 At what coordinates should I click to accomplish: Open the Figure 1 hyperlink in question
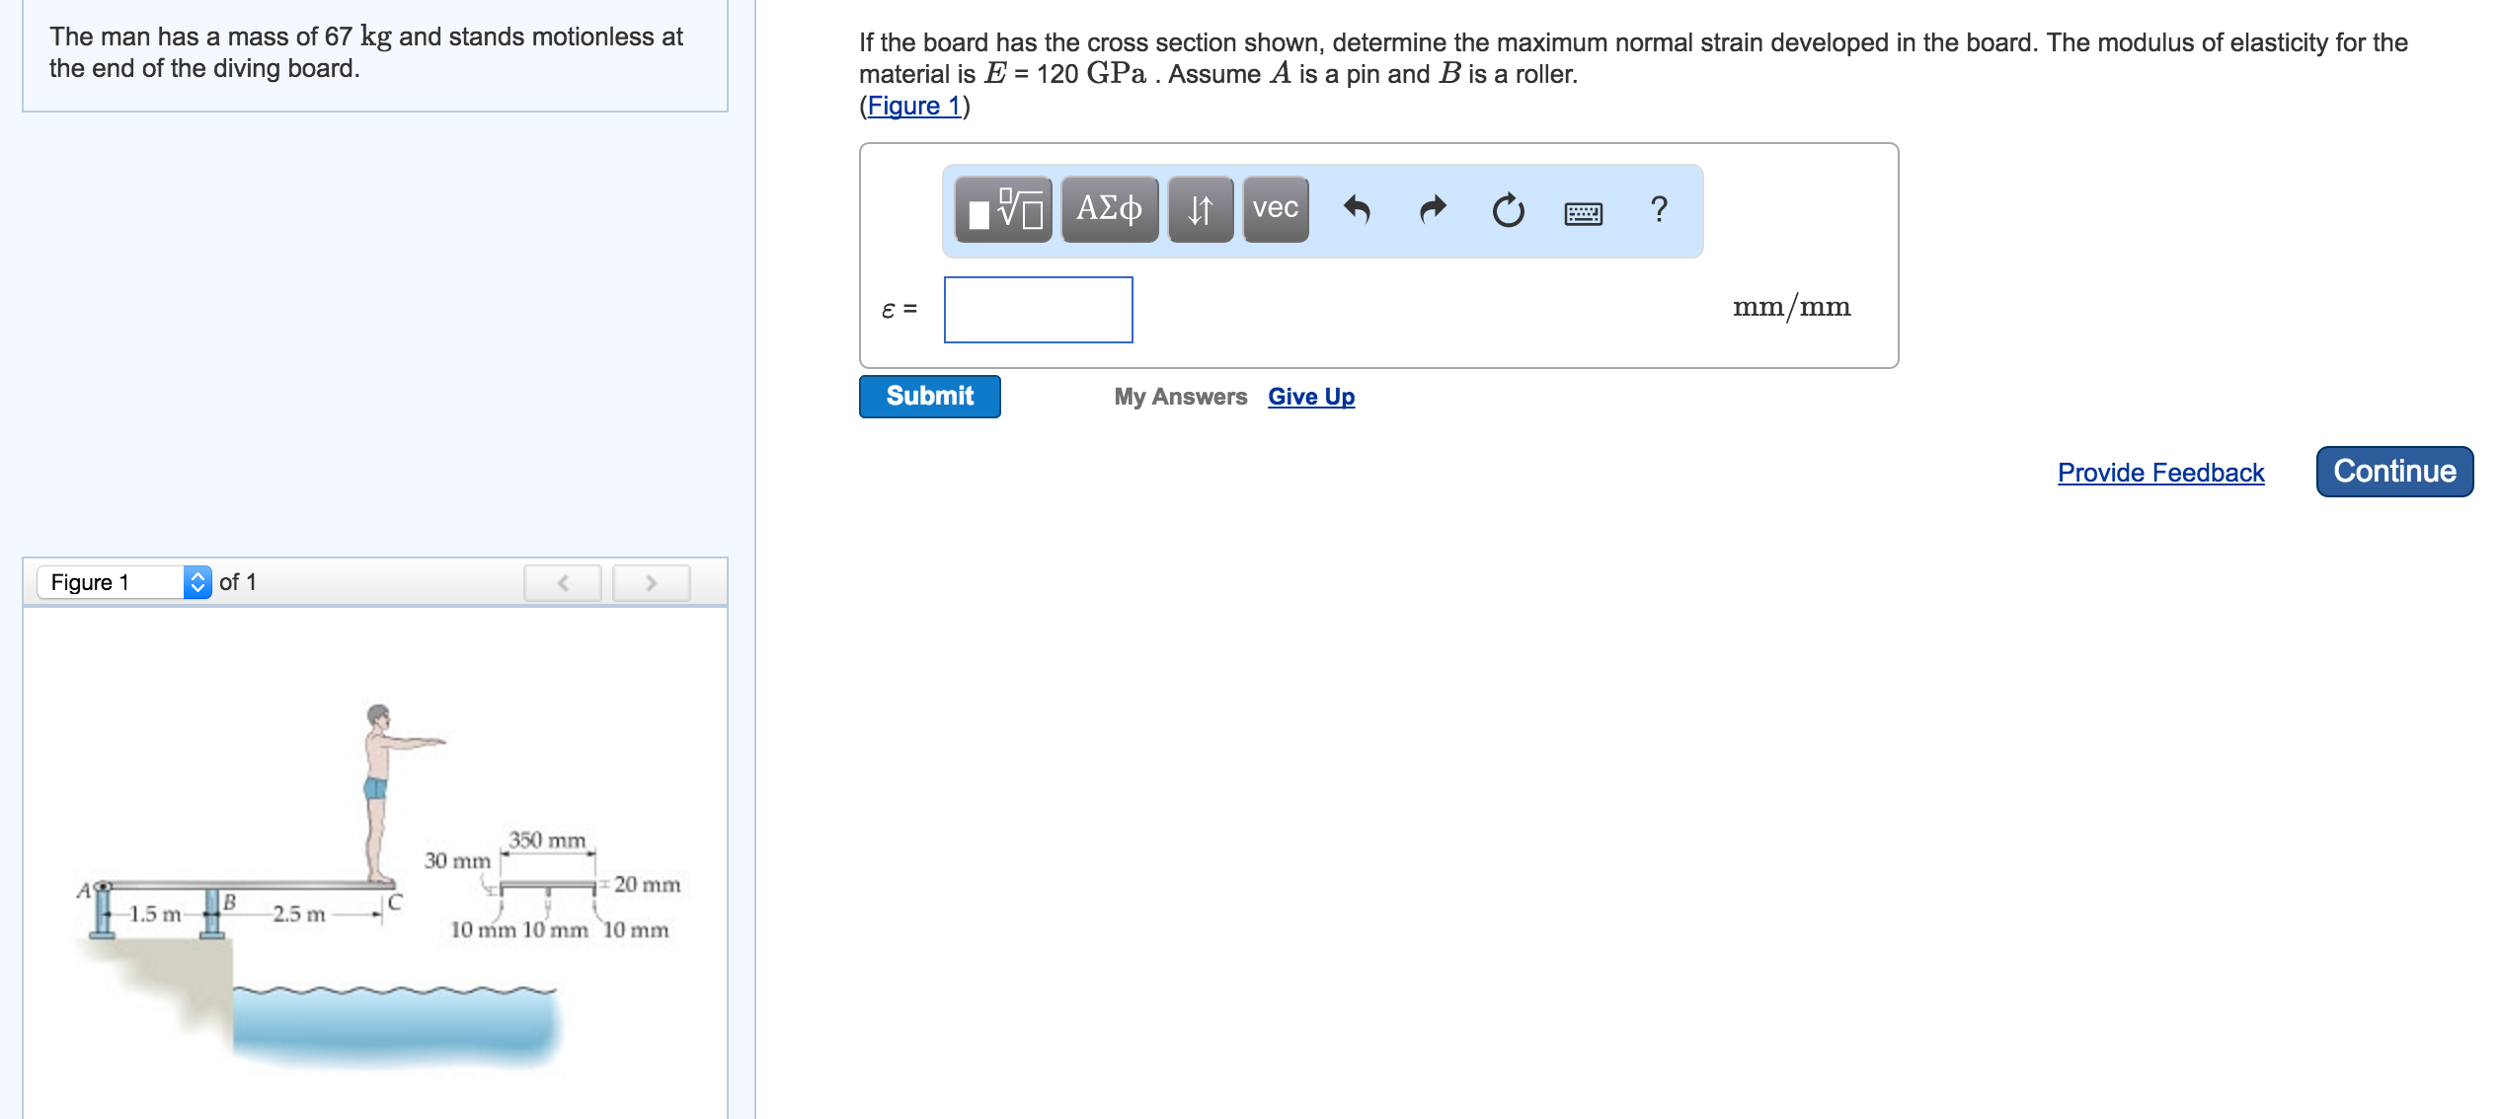(913, 106)
